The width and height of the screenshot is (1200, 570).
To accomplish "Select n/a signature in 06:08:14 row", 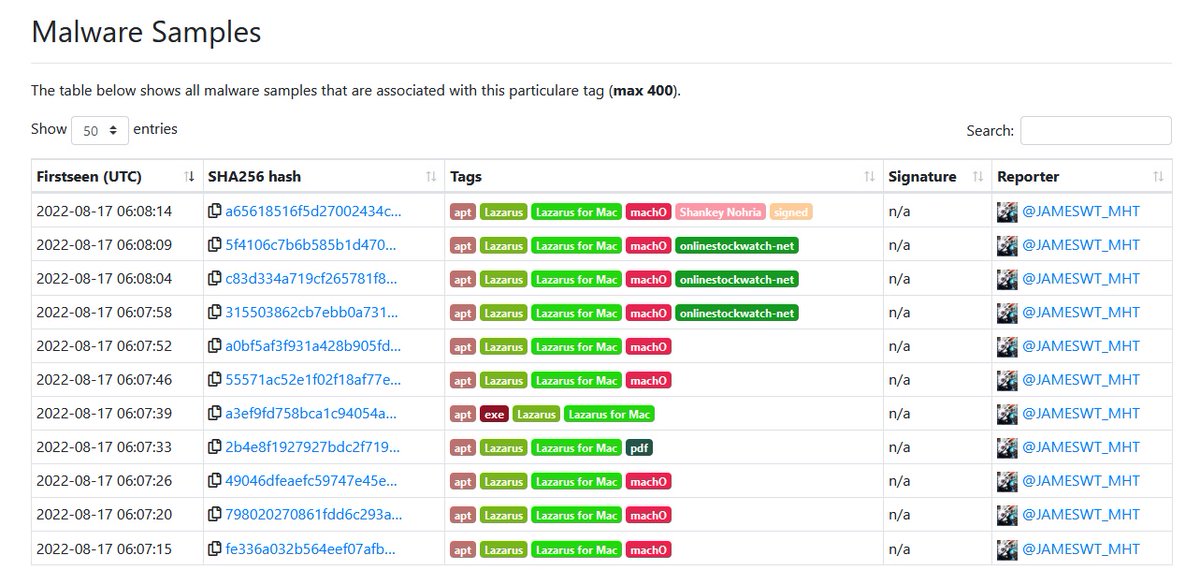I will click(x=899, y=212).
